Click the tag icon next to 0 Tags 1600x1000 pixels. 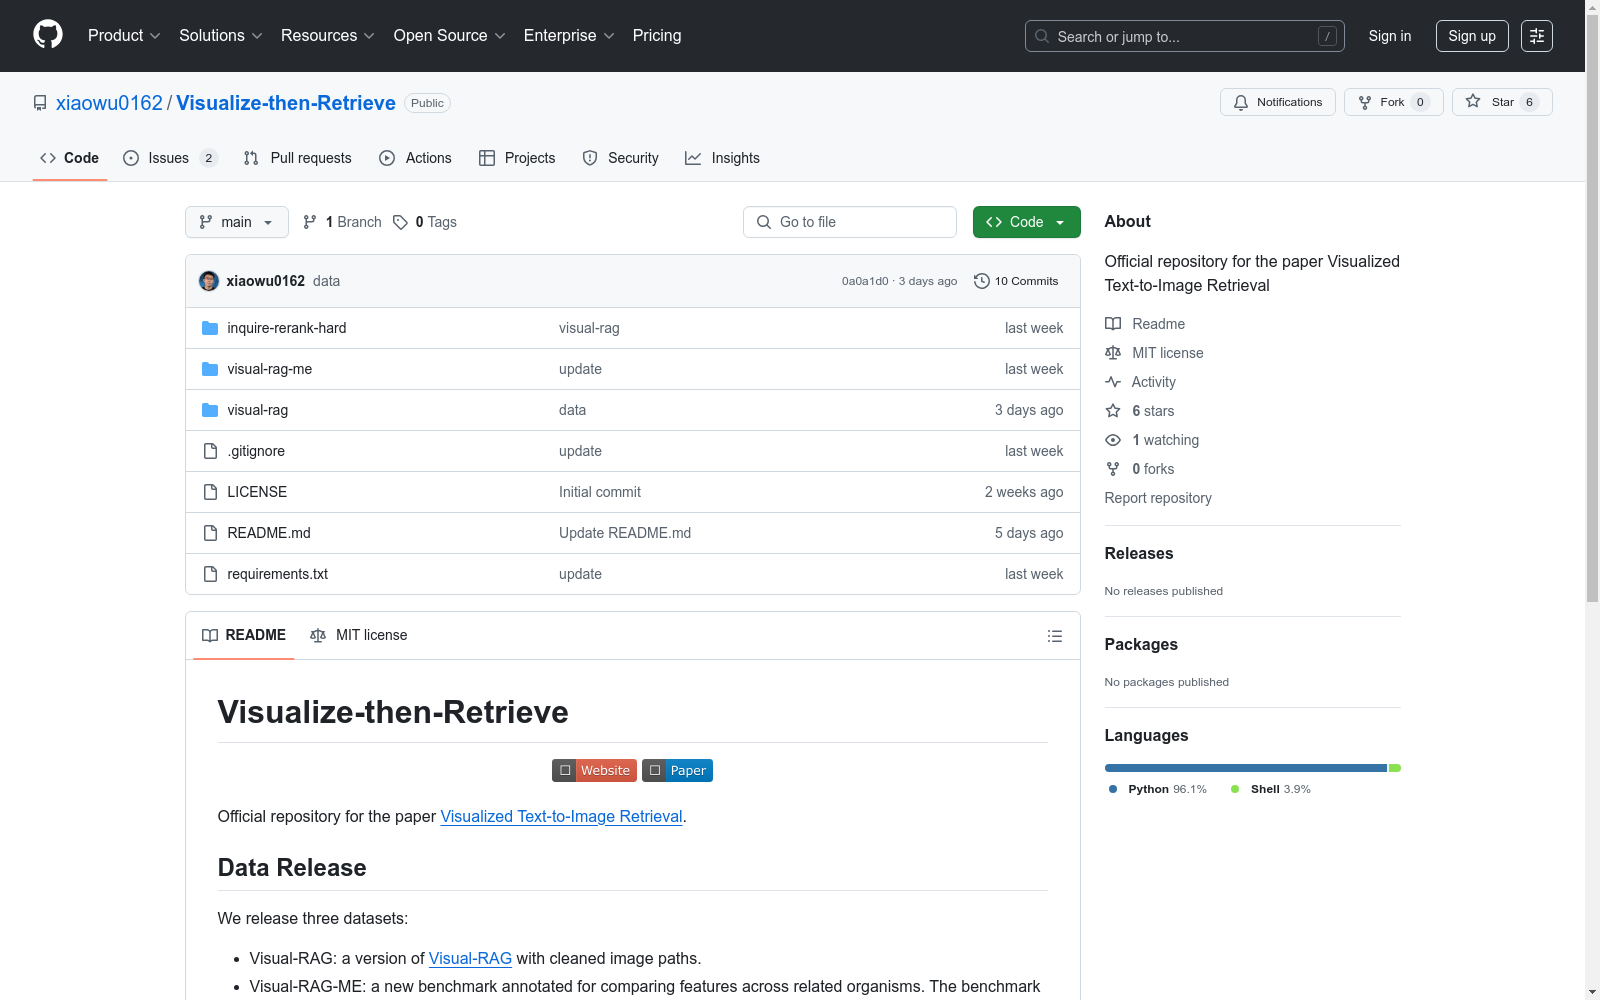(400, 222)
